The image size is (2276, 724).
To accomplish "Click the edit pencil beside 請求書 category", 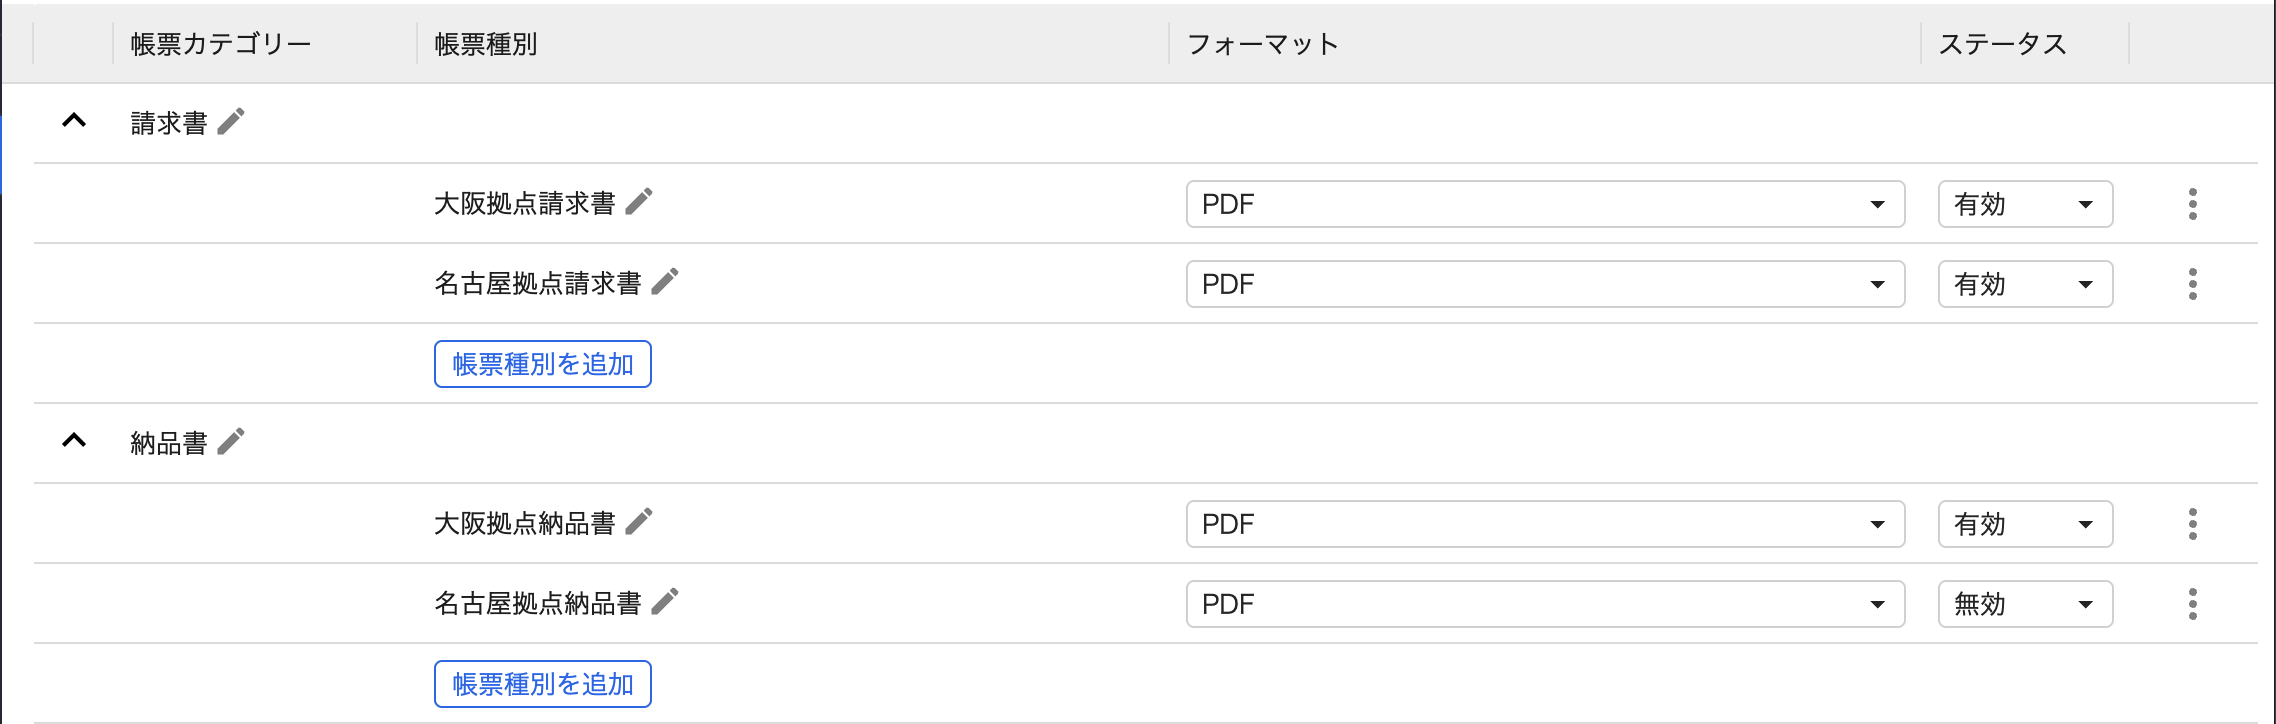I will click(x=231, y=122).
